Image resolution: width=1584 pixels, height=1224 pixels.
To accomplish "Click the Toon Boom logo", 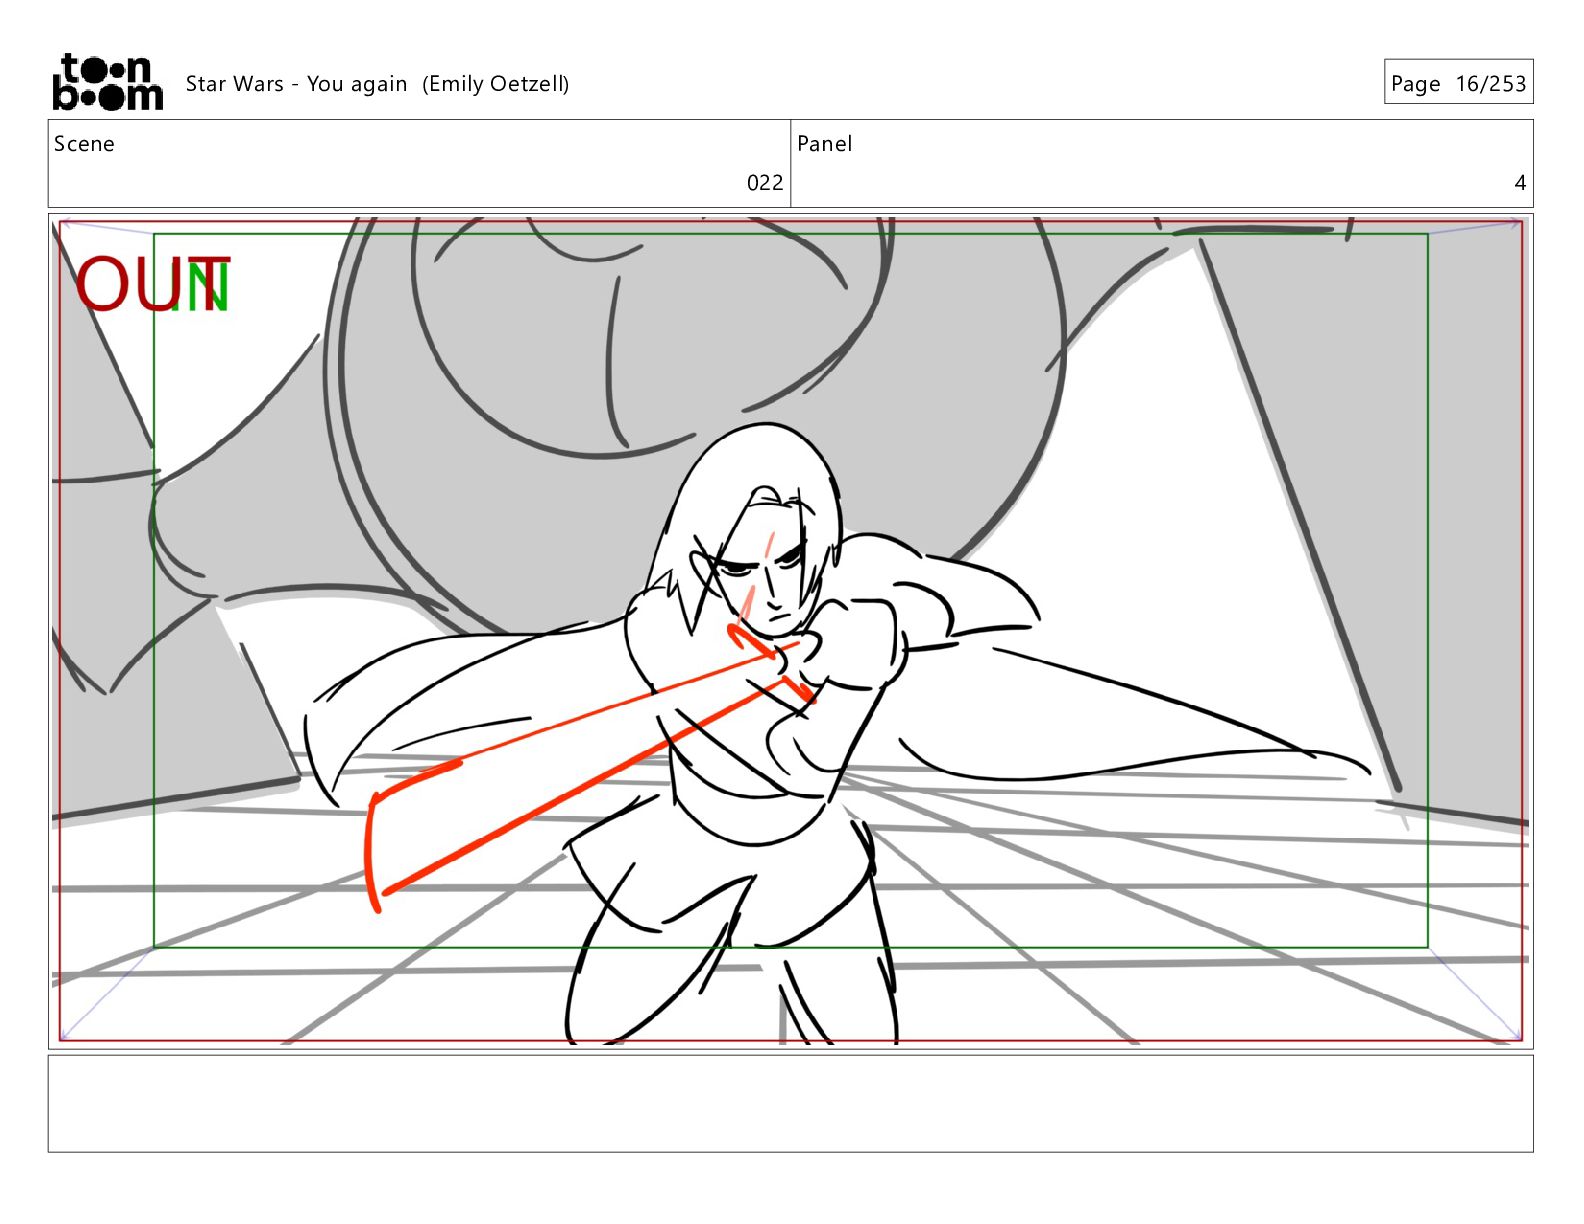I will [x=107, y=82].
